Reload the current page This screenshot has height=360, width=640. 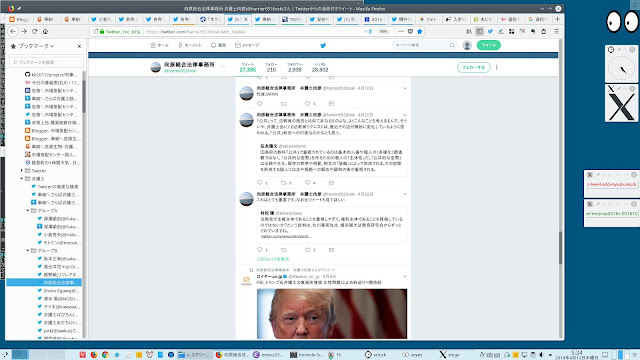point(35,31)
